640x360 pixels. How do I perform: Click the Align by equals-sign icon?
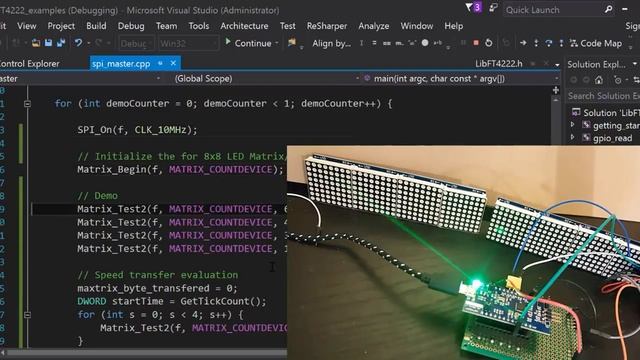[374, 43]
